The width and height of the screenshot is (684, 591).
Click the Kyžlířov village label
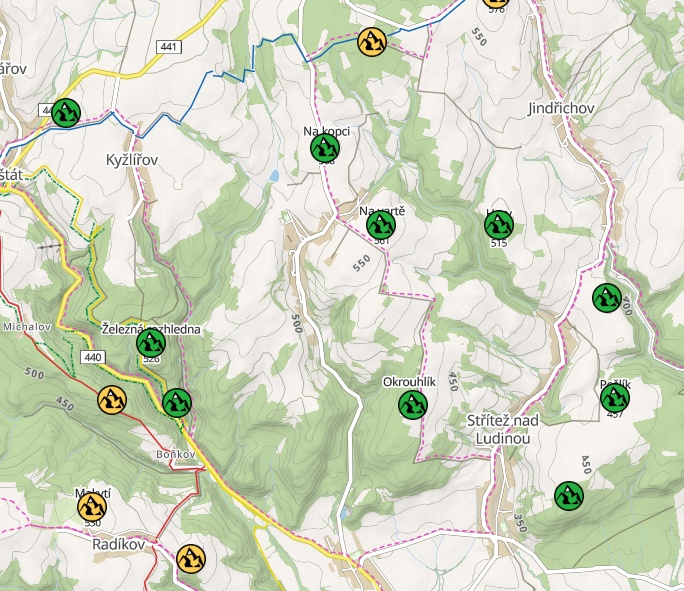pos(132,159)
